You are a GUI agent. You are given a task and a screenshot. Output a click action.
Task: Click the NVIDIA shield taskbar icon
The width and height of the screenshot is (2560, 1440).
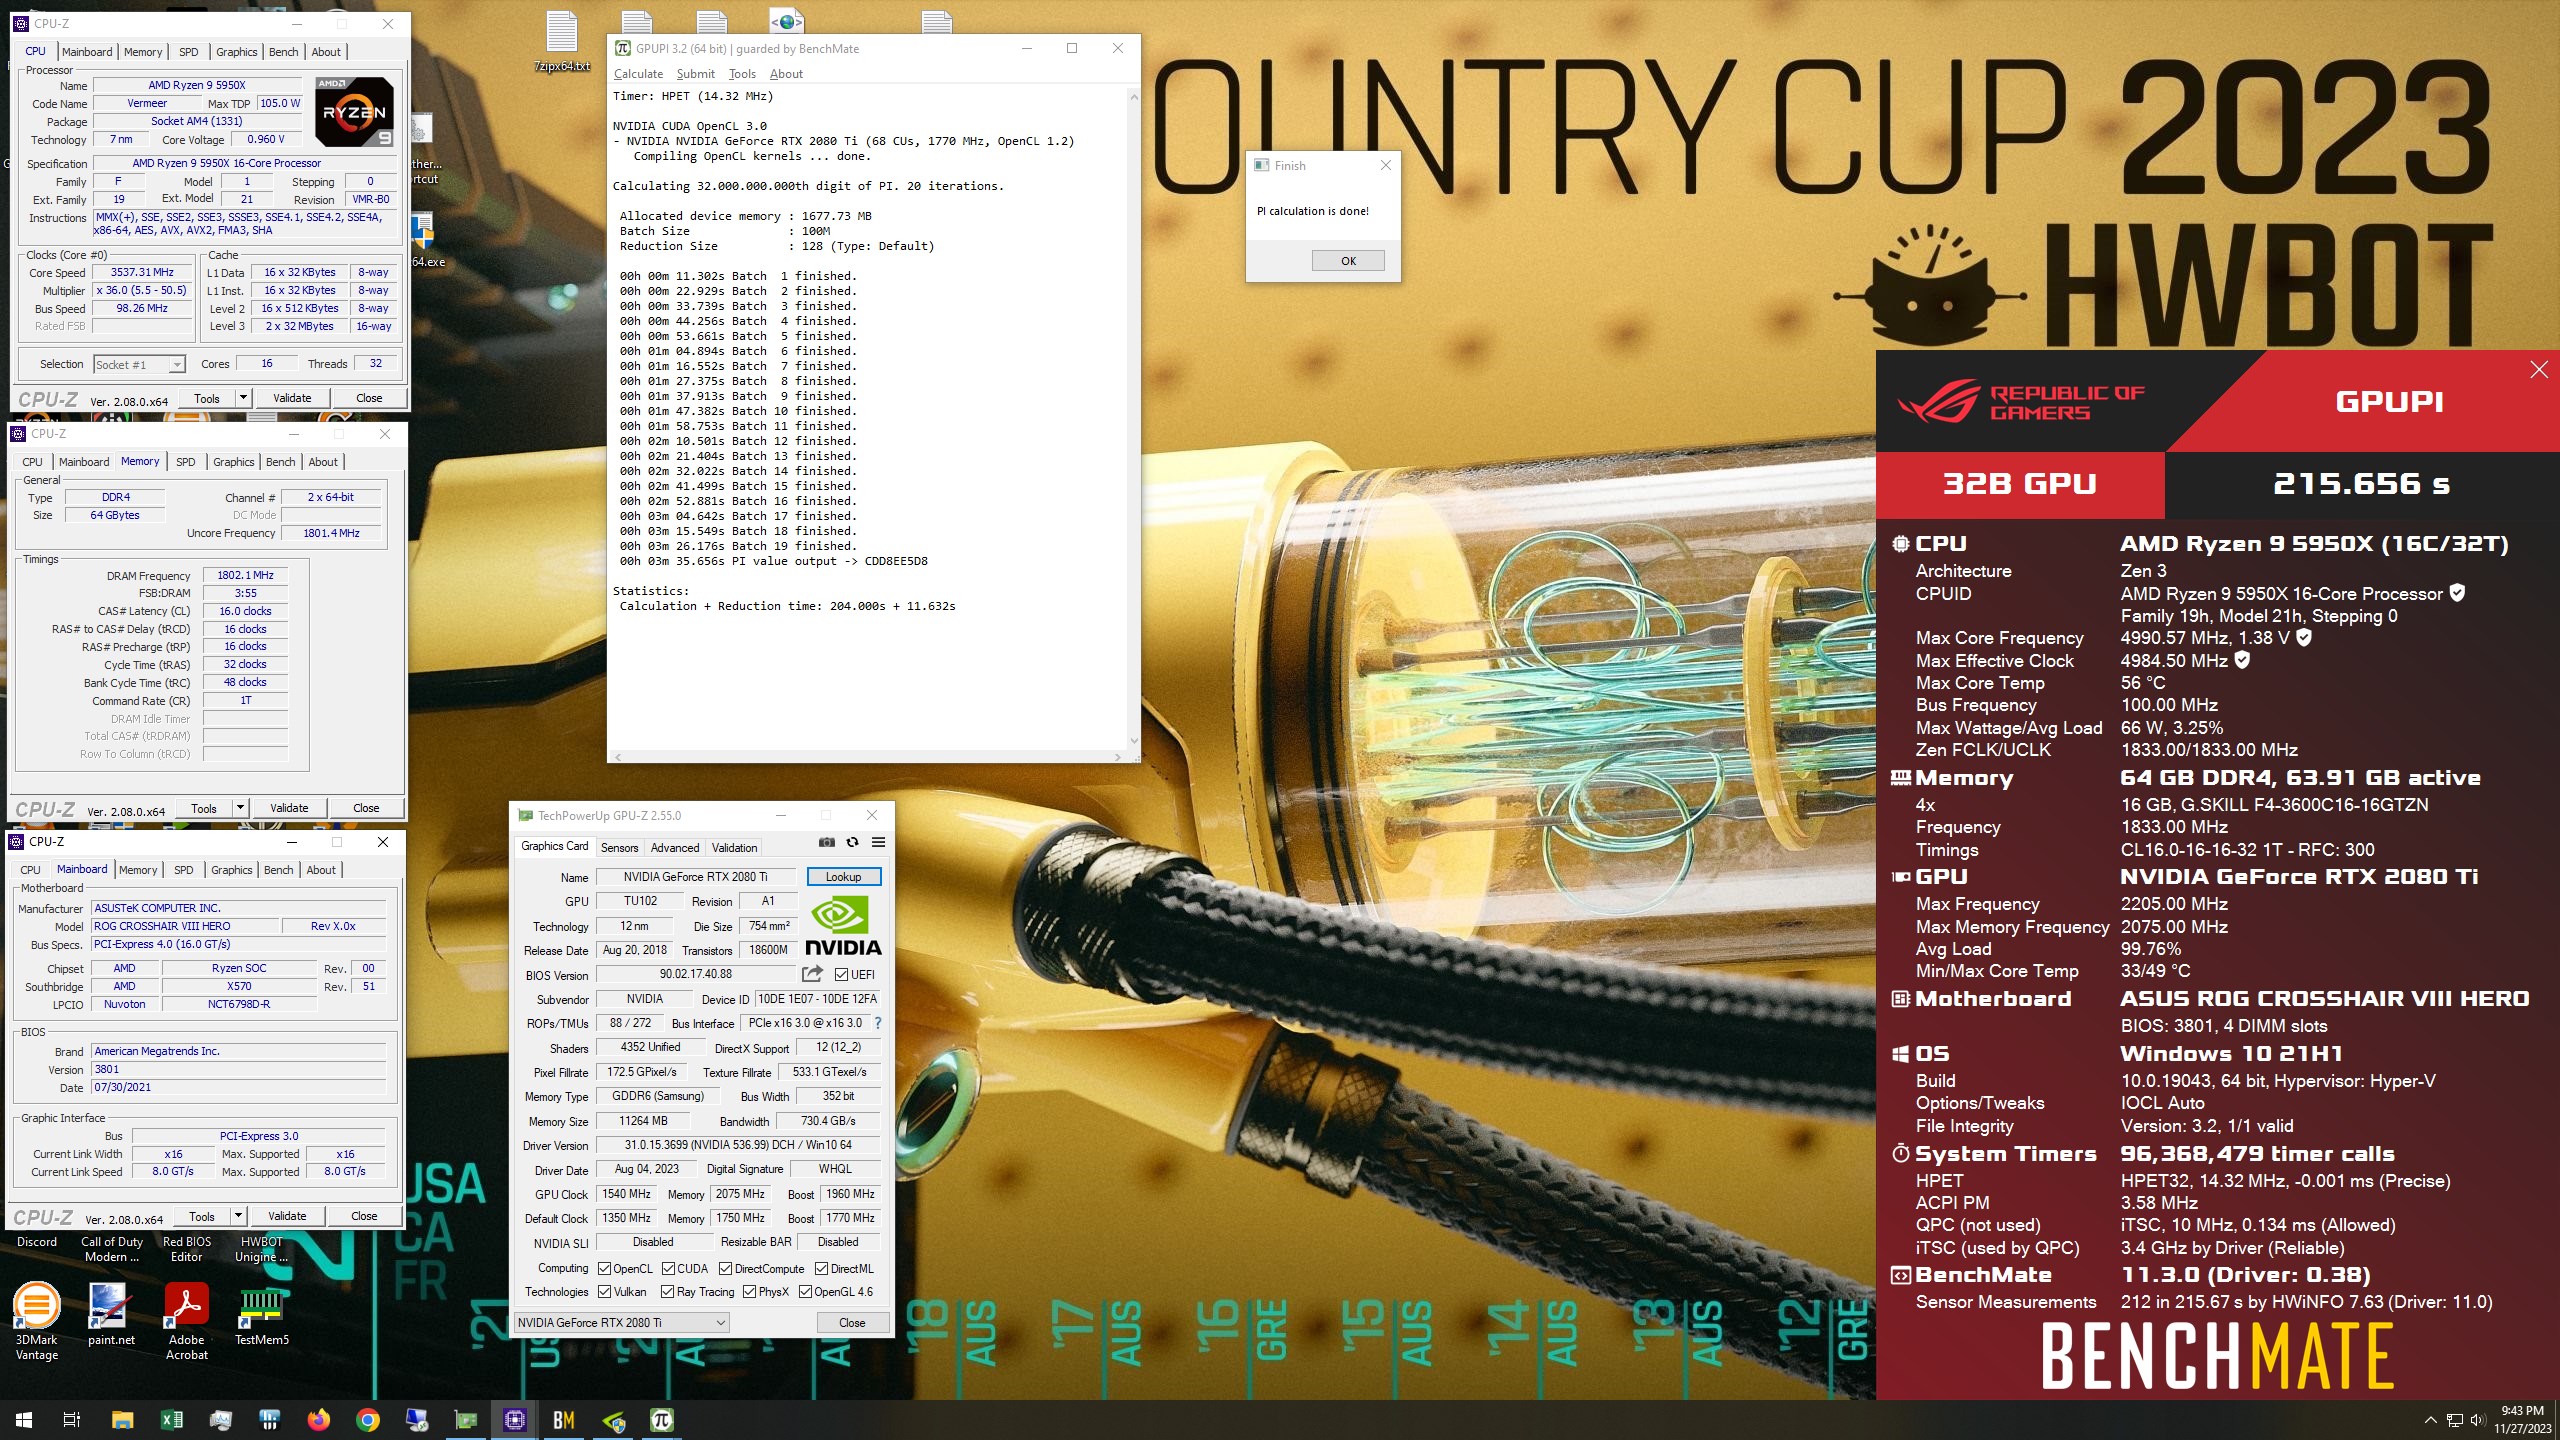click(613, 1420)
